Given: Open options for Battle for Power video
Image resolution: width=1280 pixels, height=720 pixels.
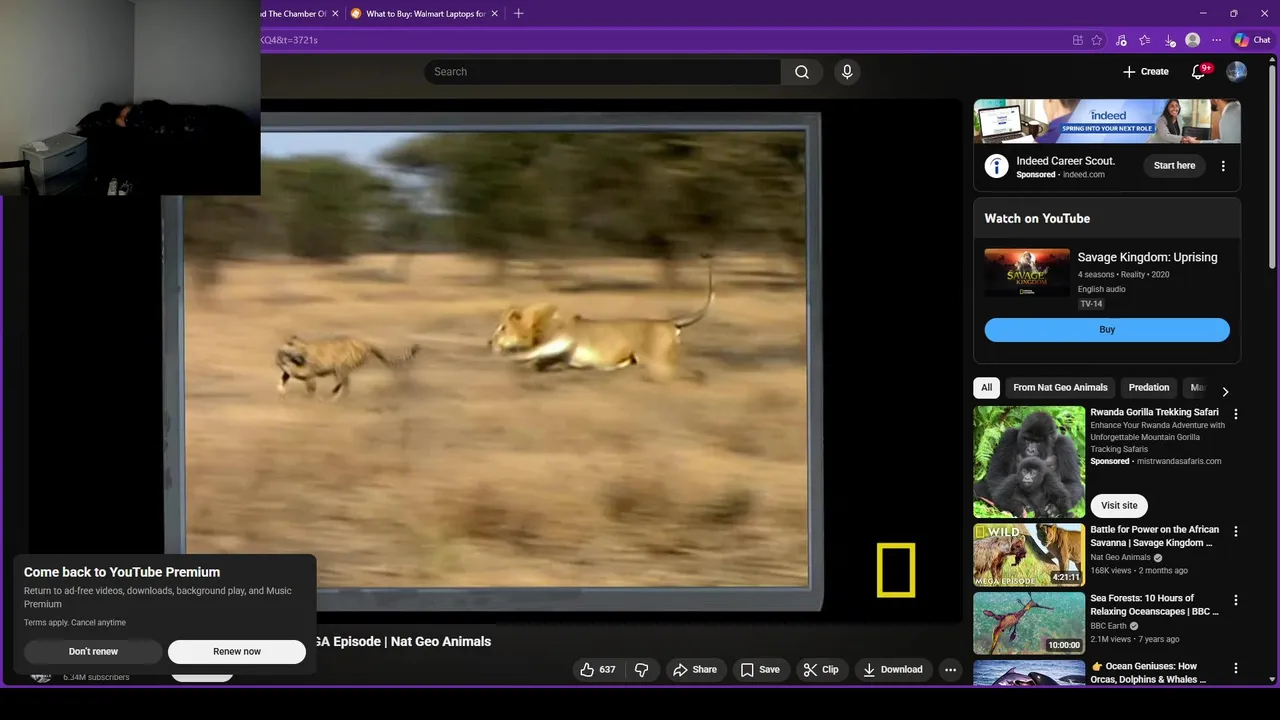Looking at the screenshot, I should pos(1236,532).
